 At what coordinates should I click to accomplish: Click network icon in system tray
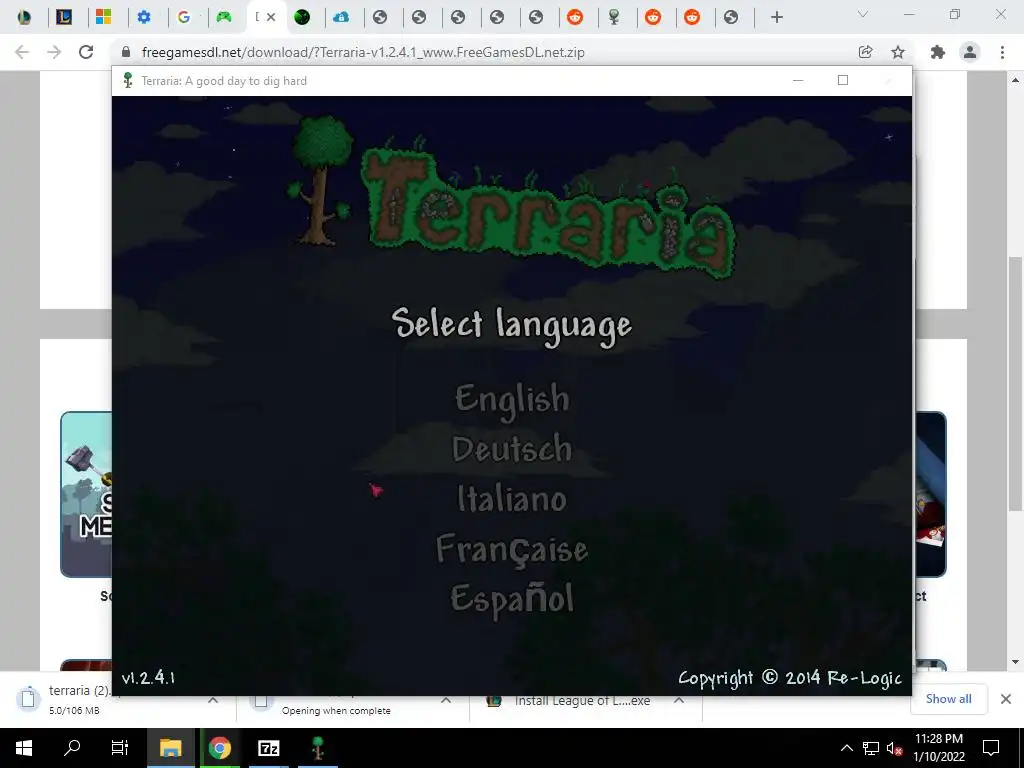click(871, 748)
